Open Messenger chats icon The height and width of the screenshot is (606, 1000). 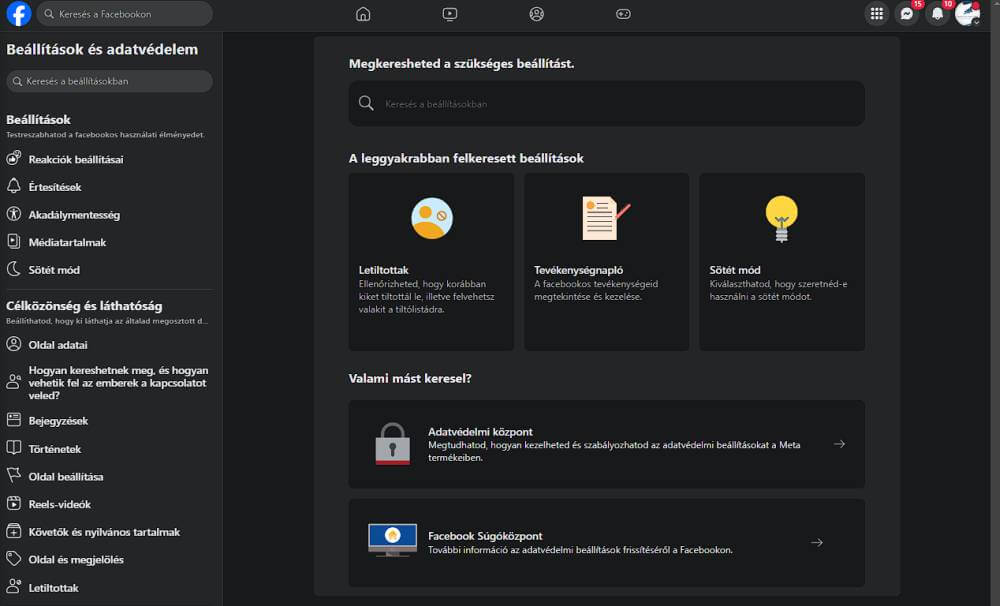(906, 13)
